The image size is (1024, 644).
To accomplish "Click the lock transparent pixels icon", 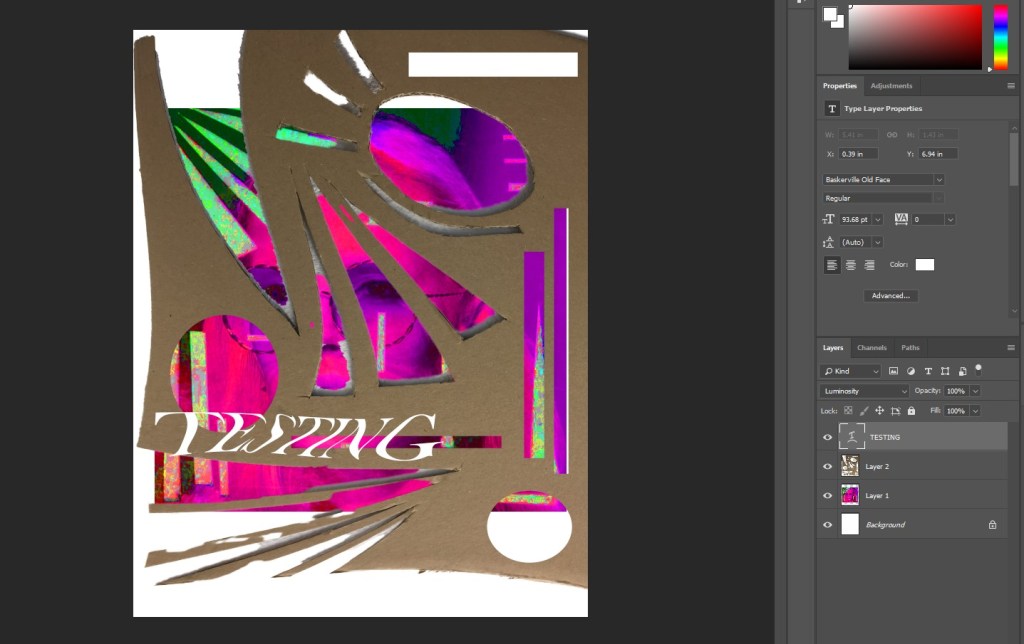I will [848, 411].
